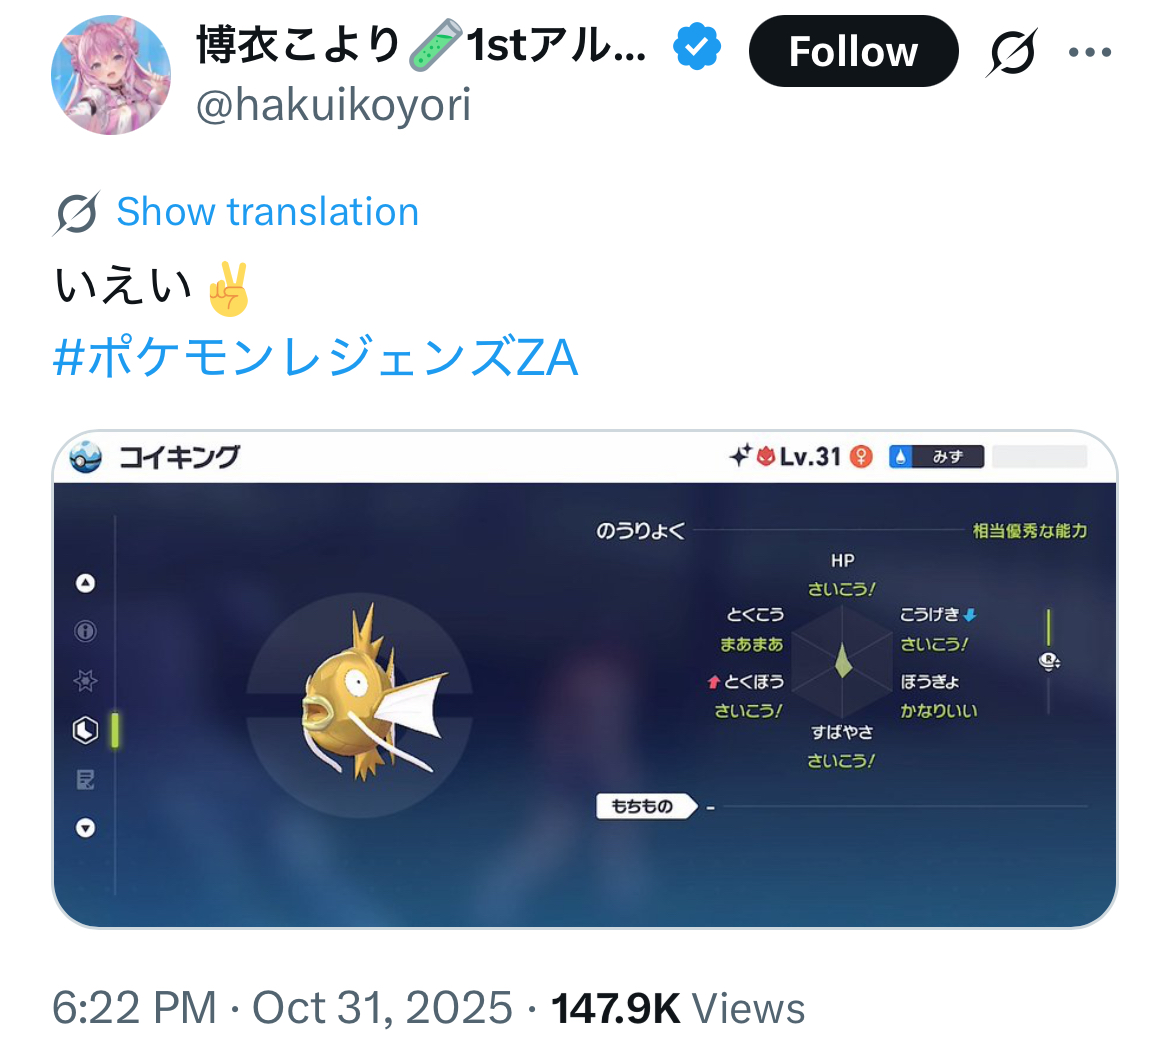Click Show translation link
The height and width of the screenshot is (1043, 1170).
pos(267,211)
